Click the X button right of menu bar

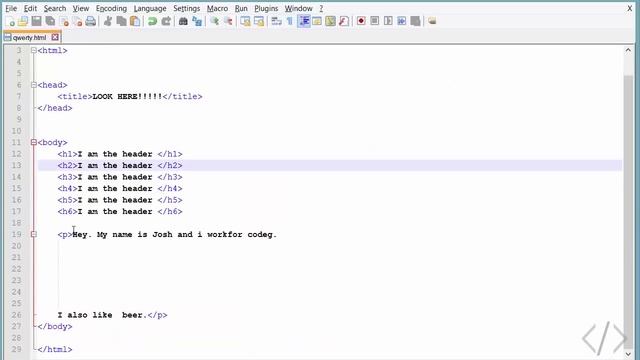(630, 8)
